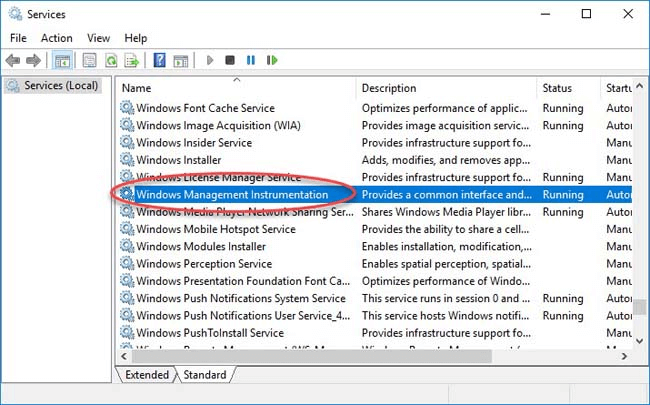Sort by the Startup Type column header
The height and width of the screenshot is (405, 650).
pos(616,88)
